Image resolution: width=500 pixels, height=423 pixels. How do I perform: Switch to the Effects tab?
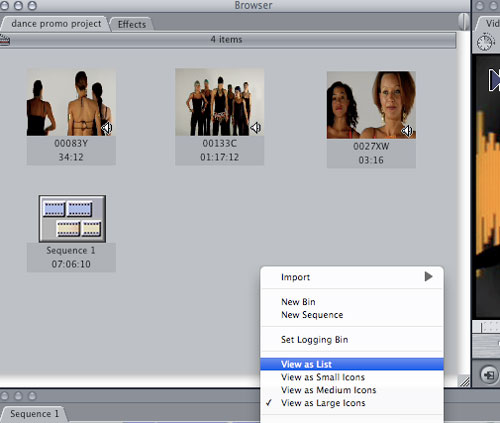point(132,24)
